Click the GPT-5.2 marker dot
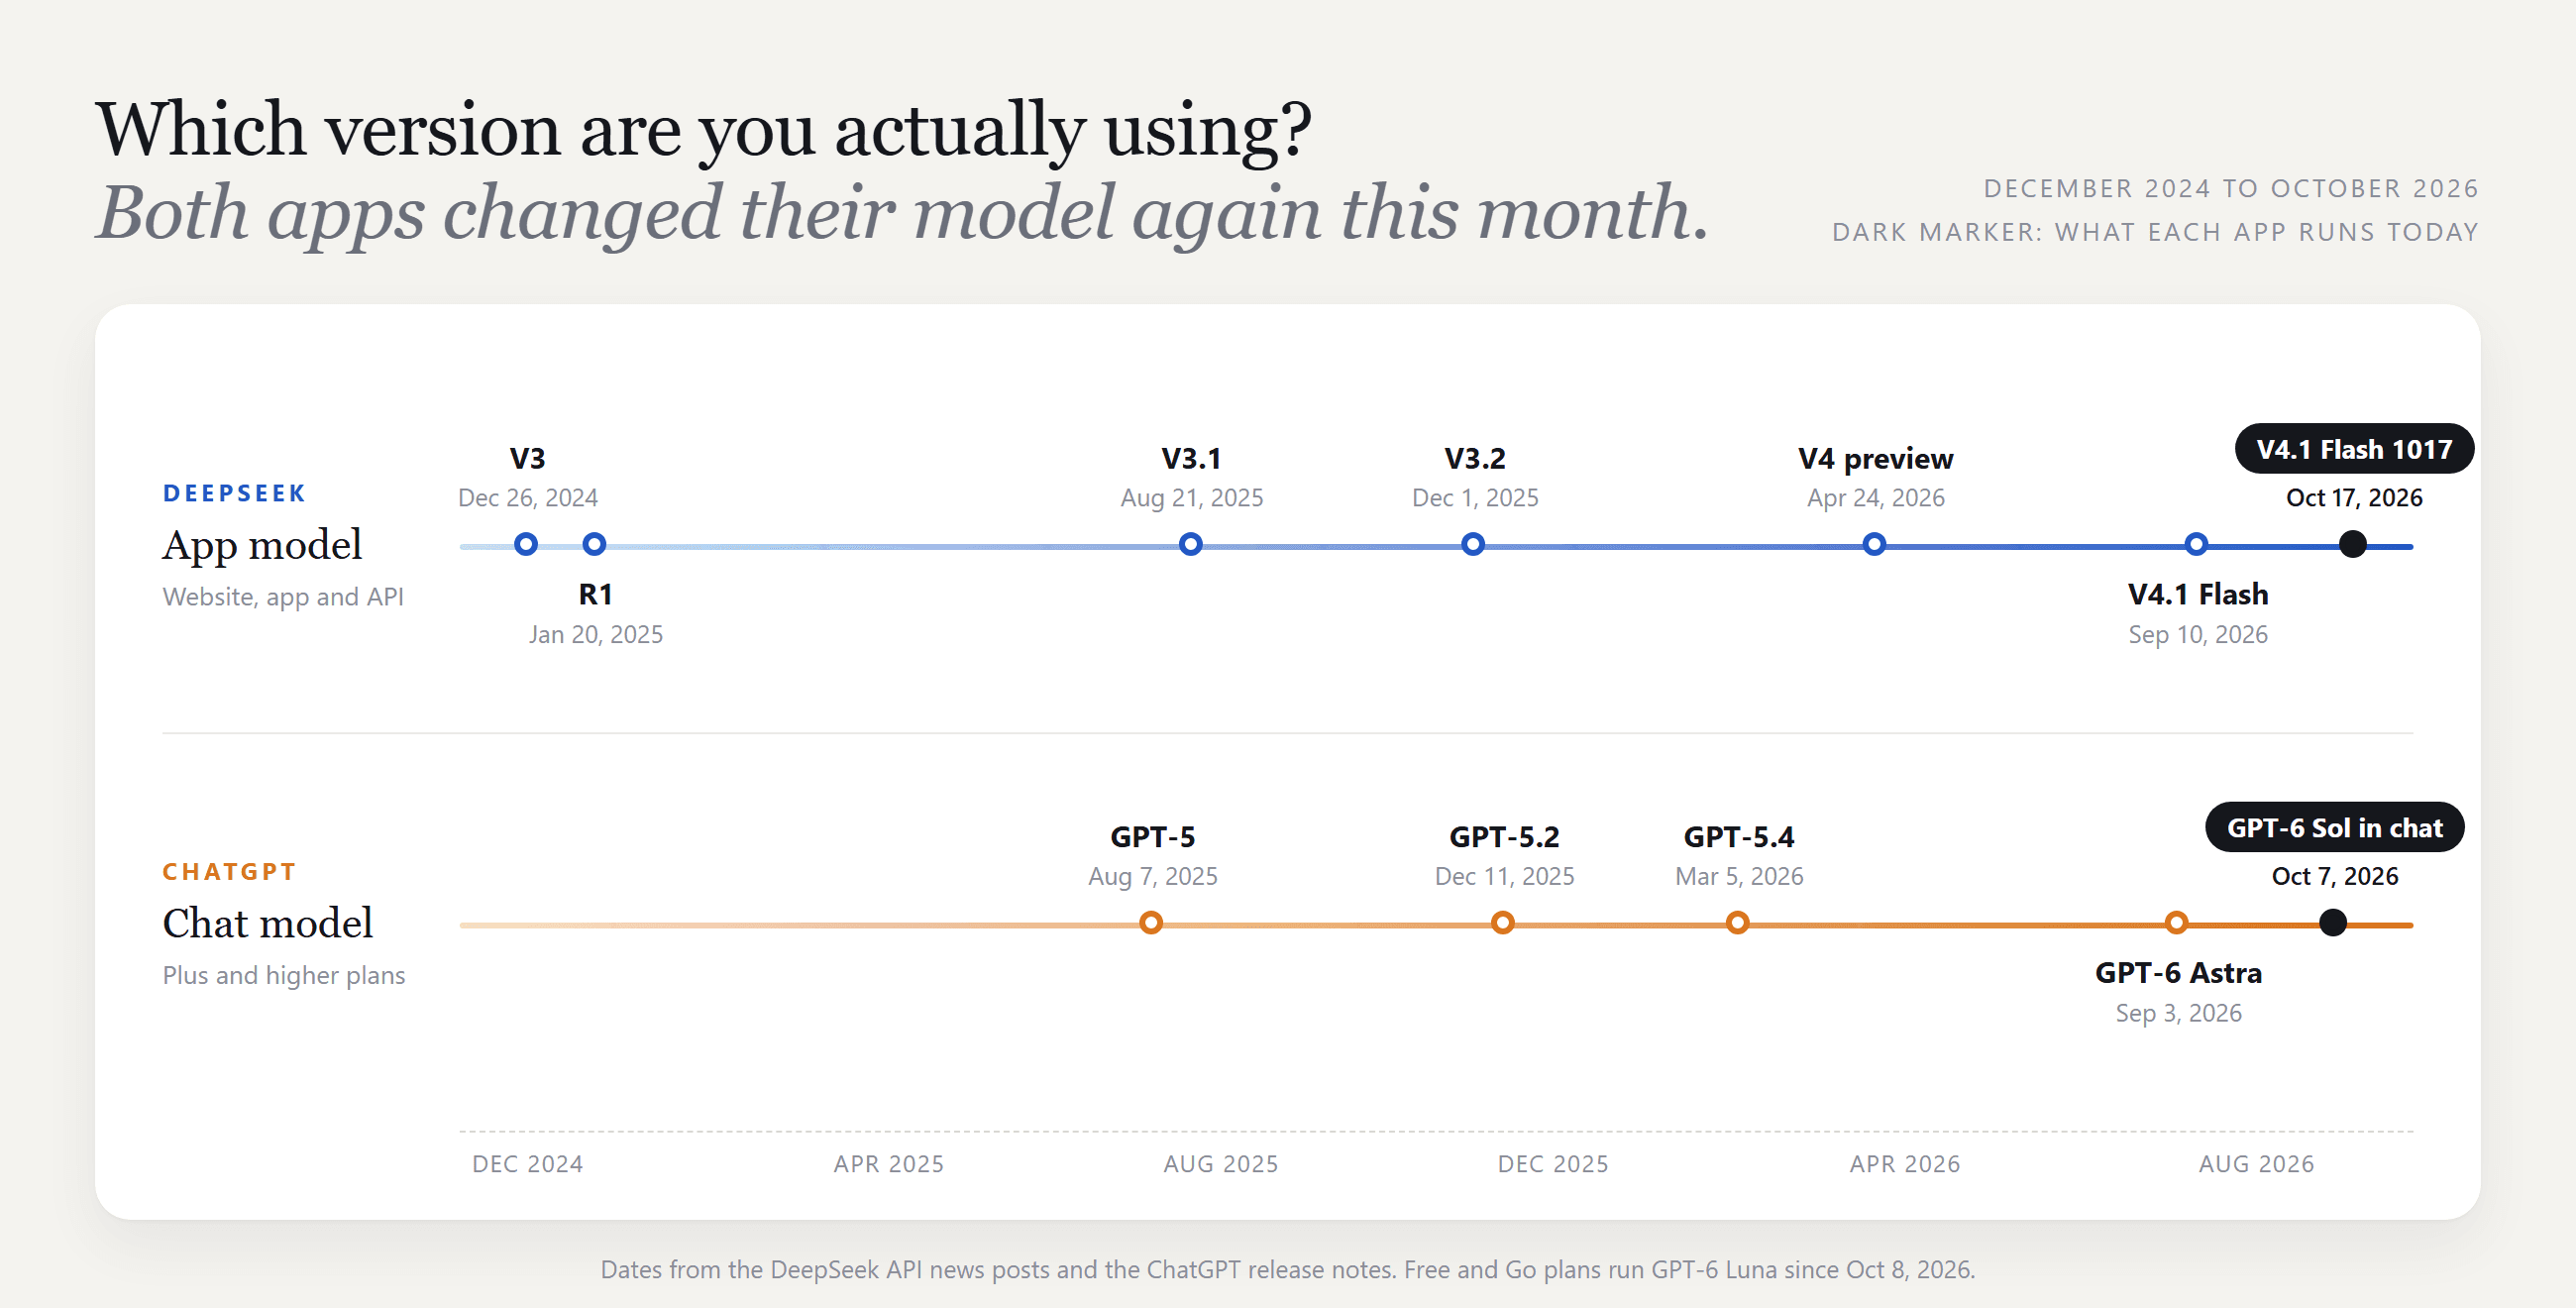The height and width of the screenshot is (1308, 2576). (1502, 922)
